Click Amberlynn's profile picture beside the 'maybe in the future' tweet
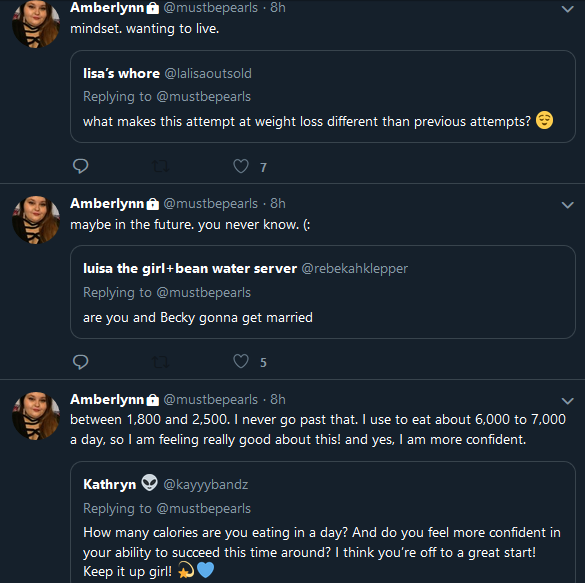The image size is (585, 583). point(36,220)
